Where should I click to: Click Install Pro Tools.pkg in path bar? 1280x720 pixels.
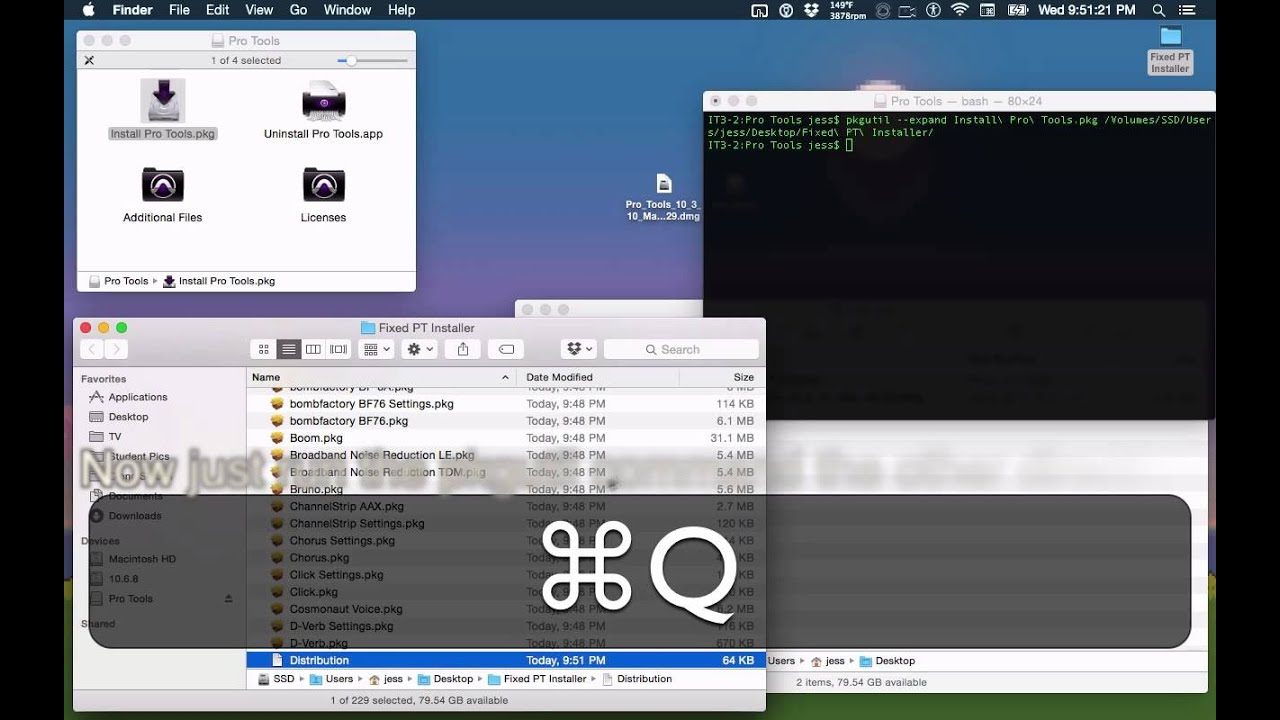[x=219, y=281]
